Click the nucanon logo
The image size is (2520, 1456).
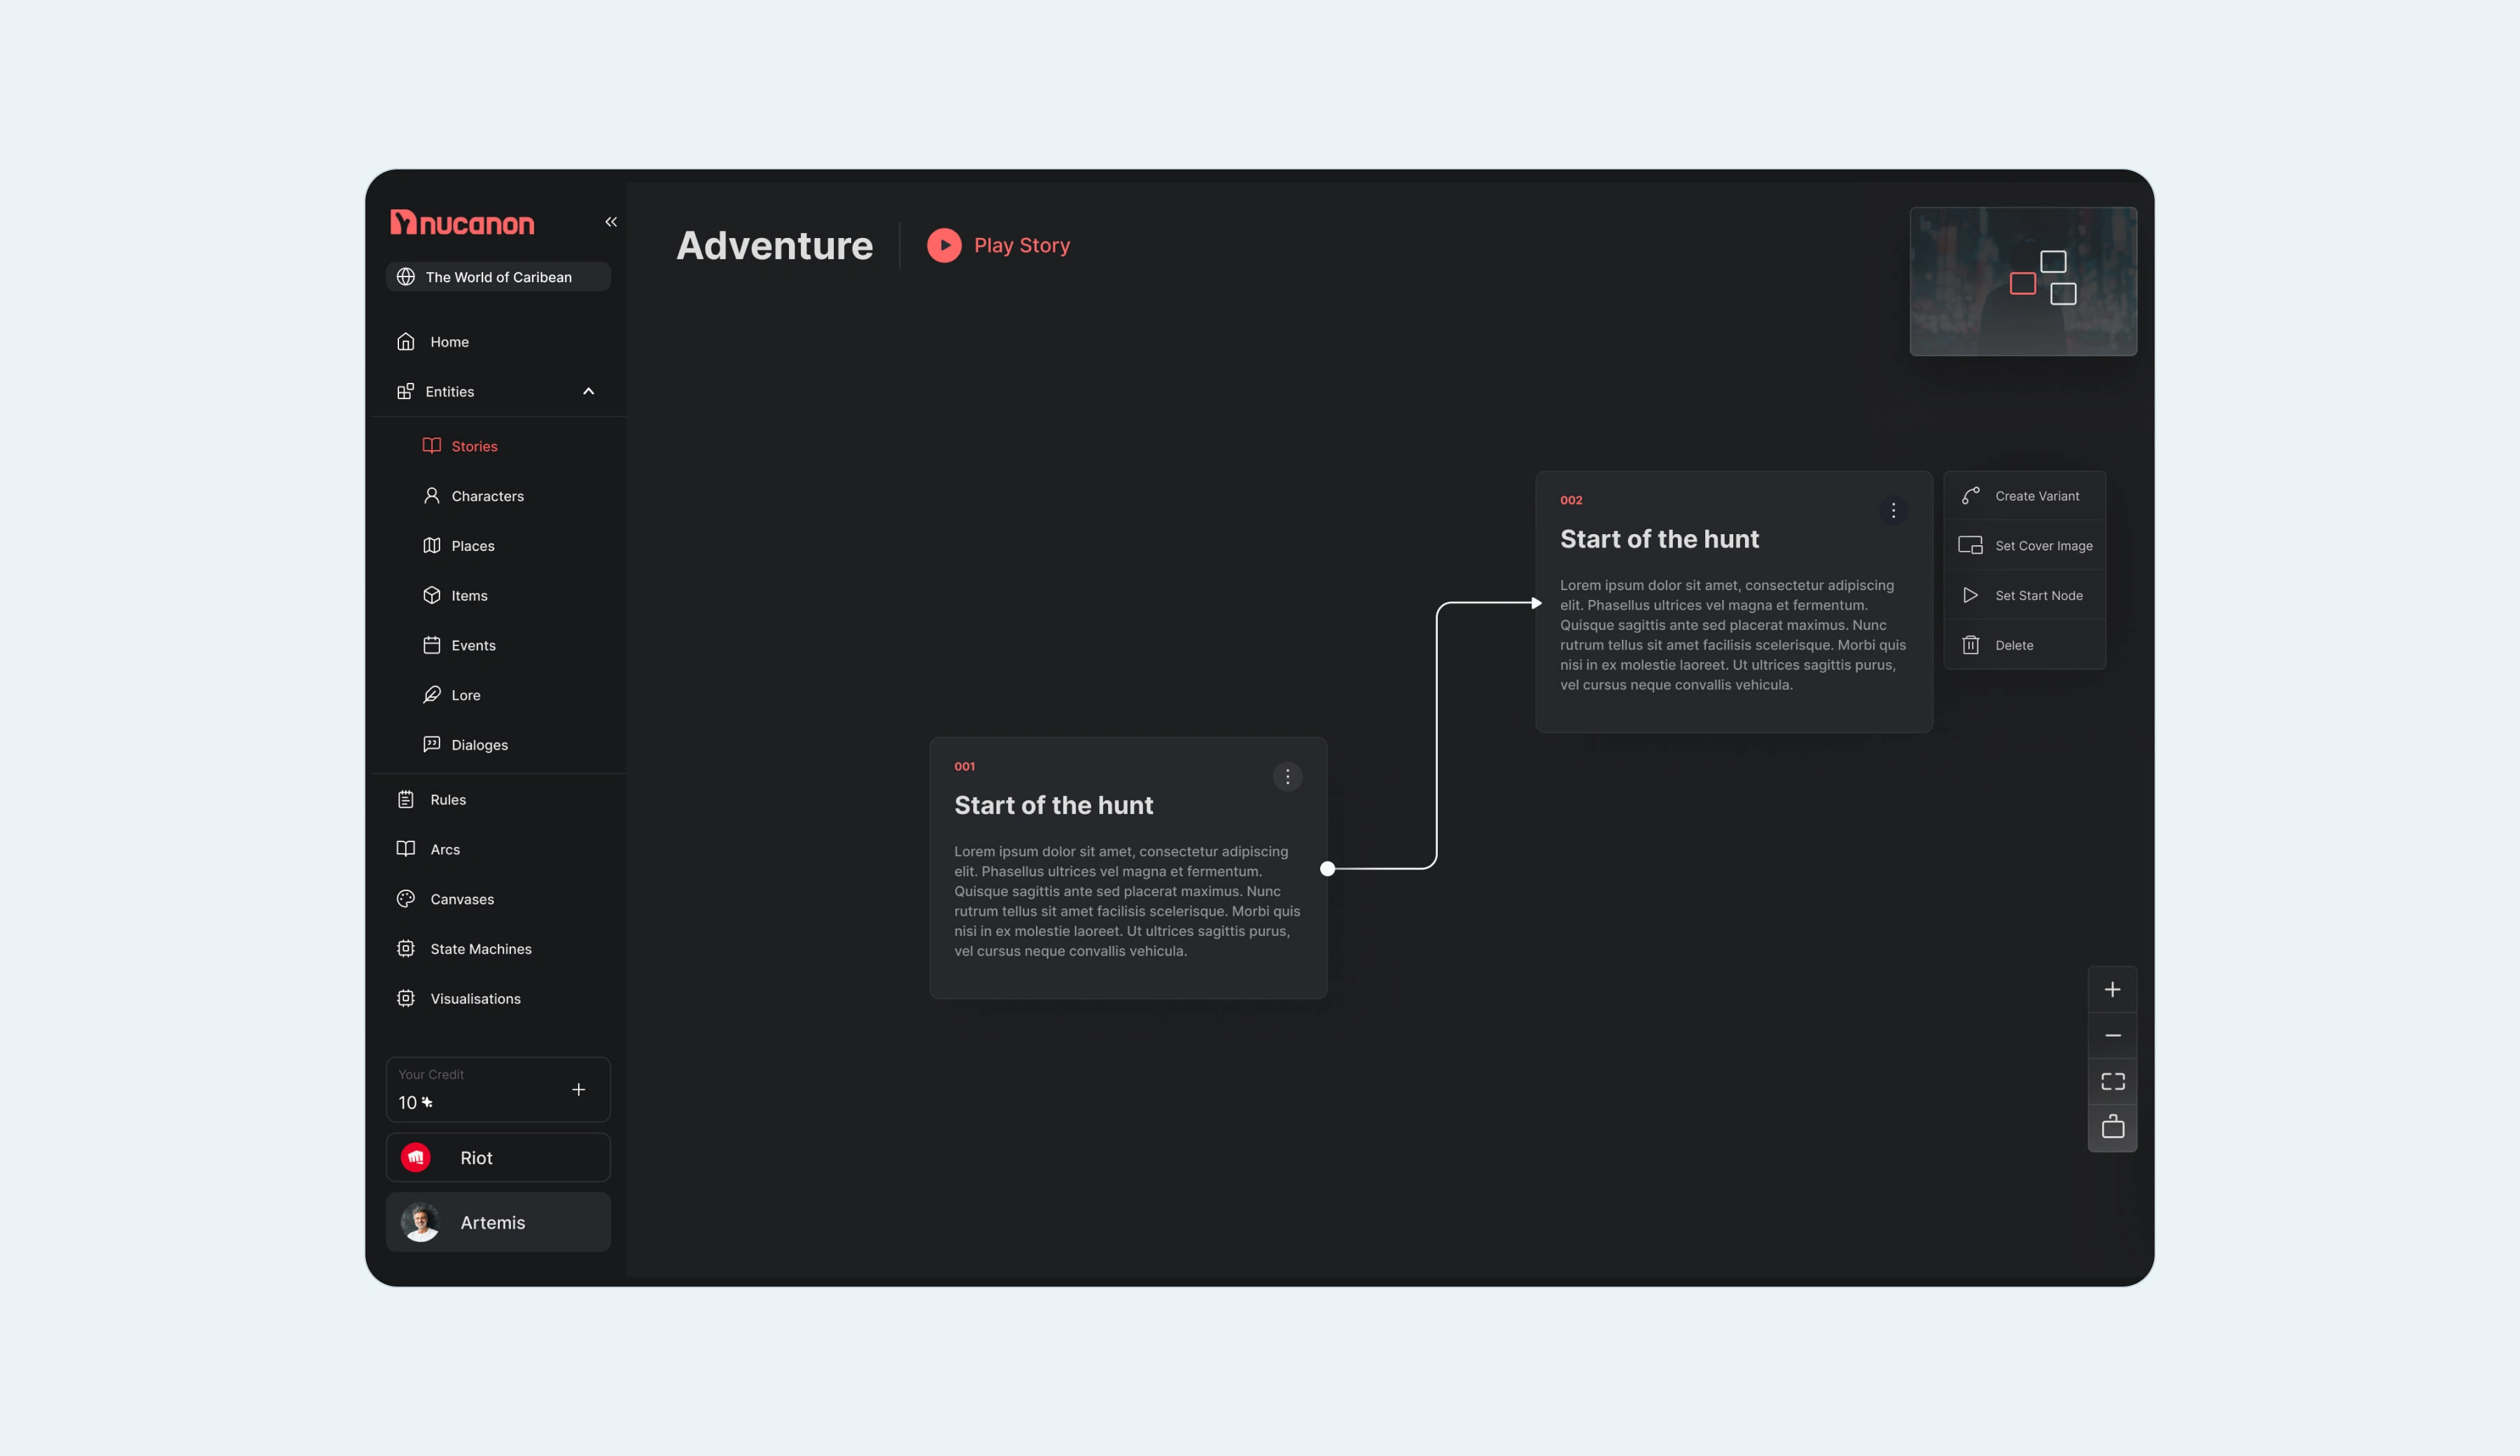tap(462, 222)
